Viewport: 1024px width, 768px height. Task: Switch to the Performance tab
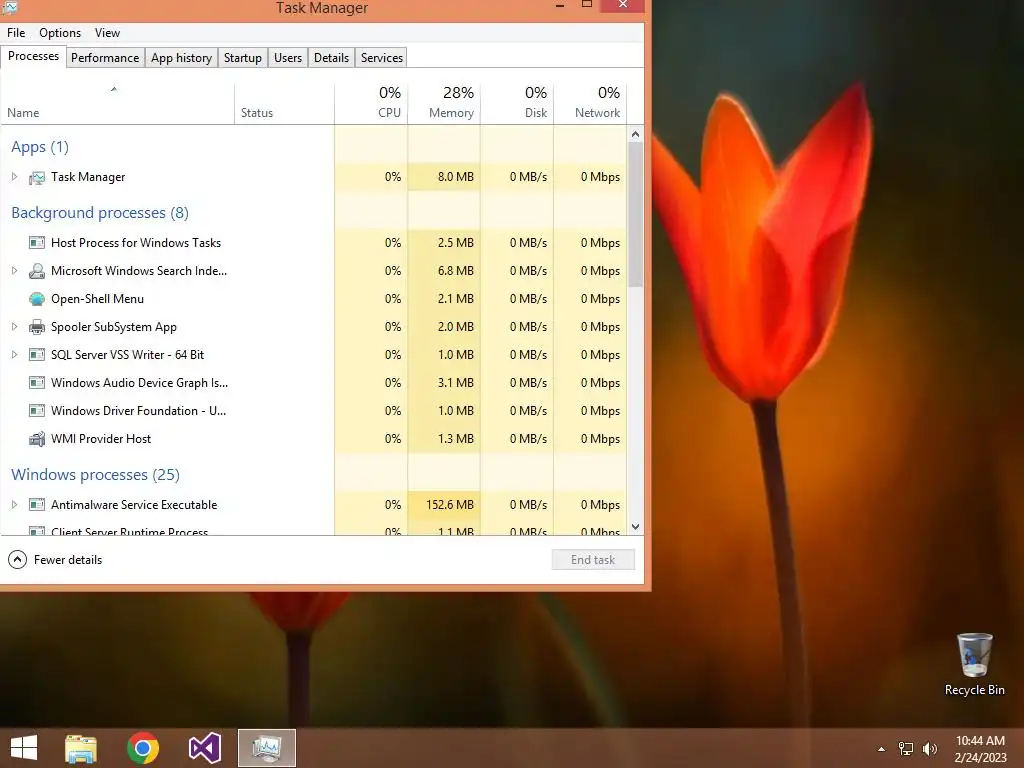pyautogui.click(x=105, y=57)
